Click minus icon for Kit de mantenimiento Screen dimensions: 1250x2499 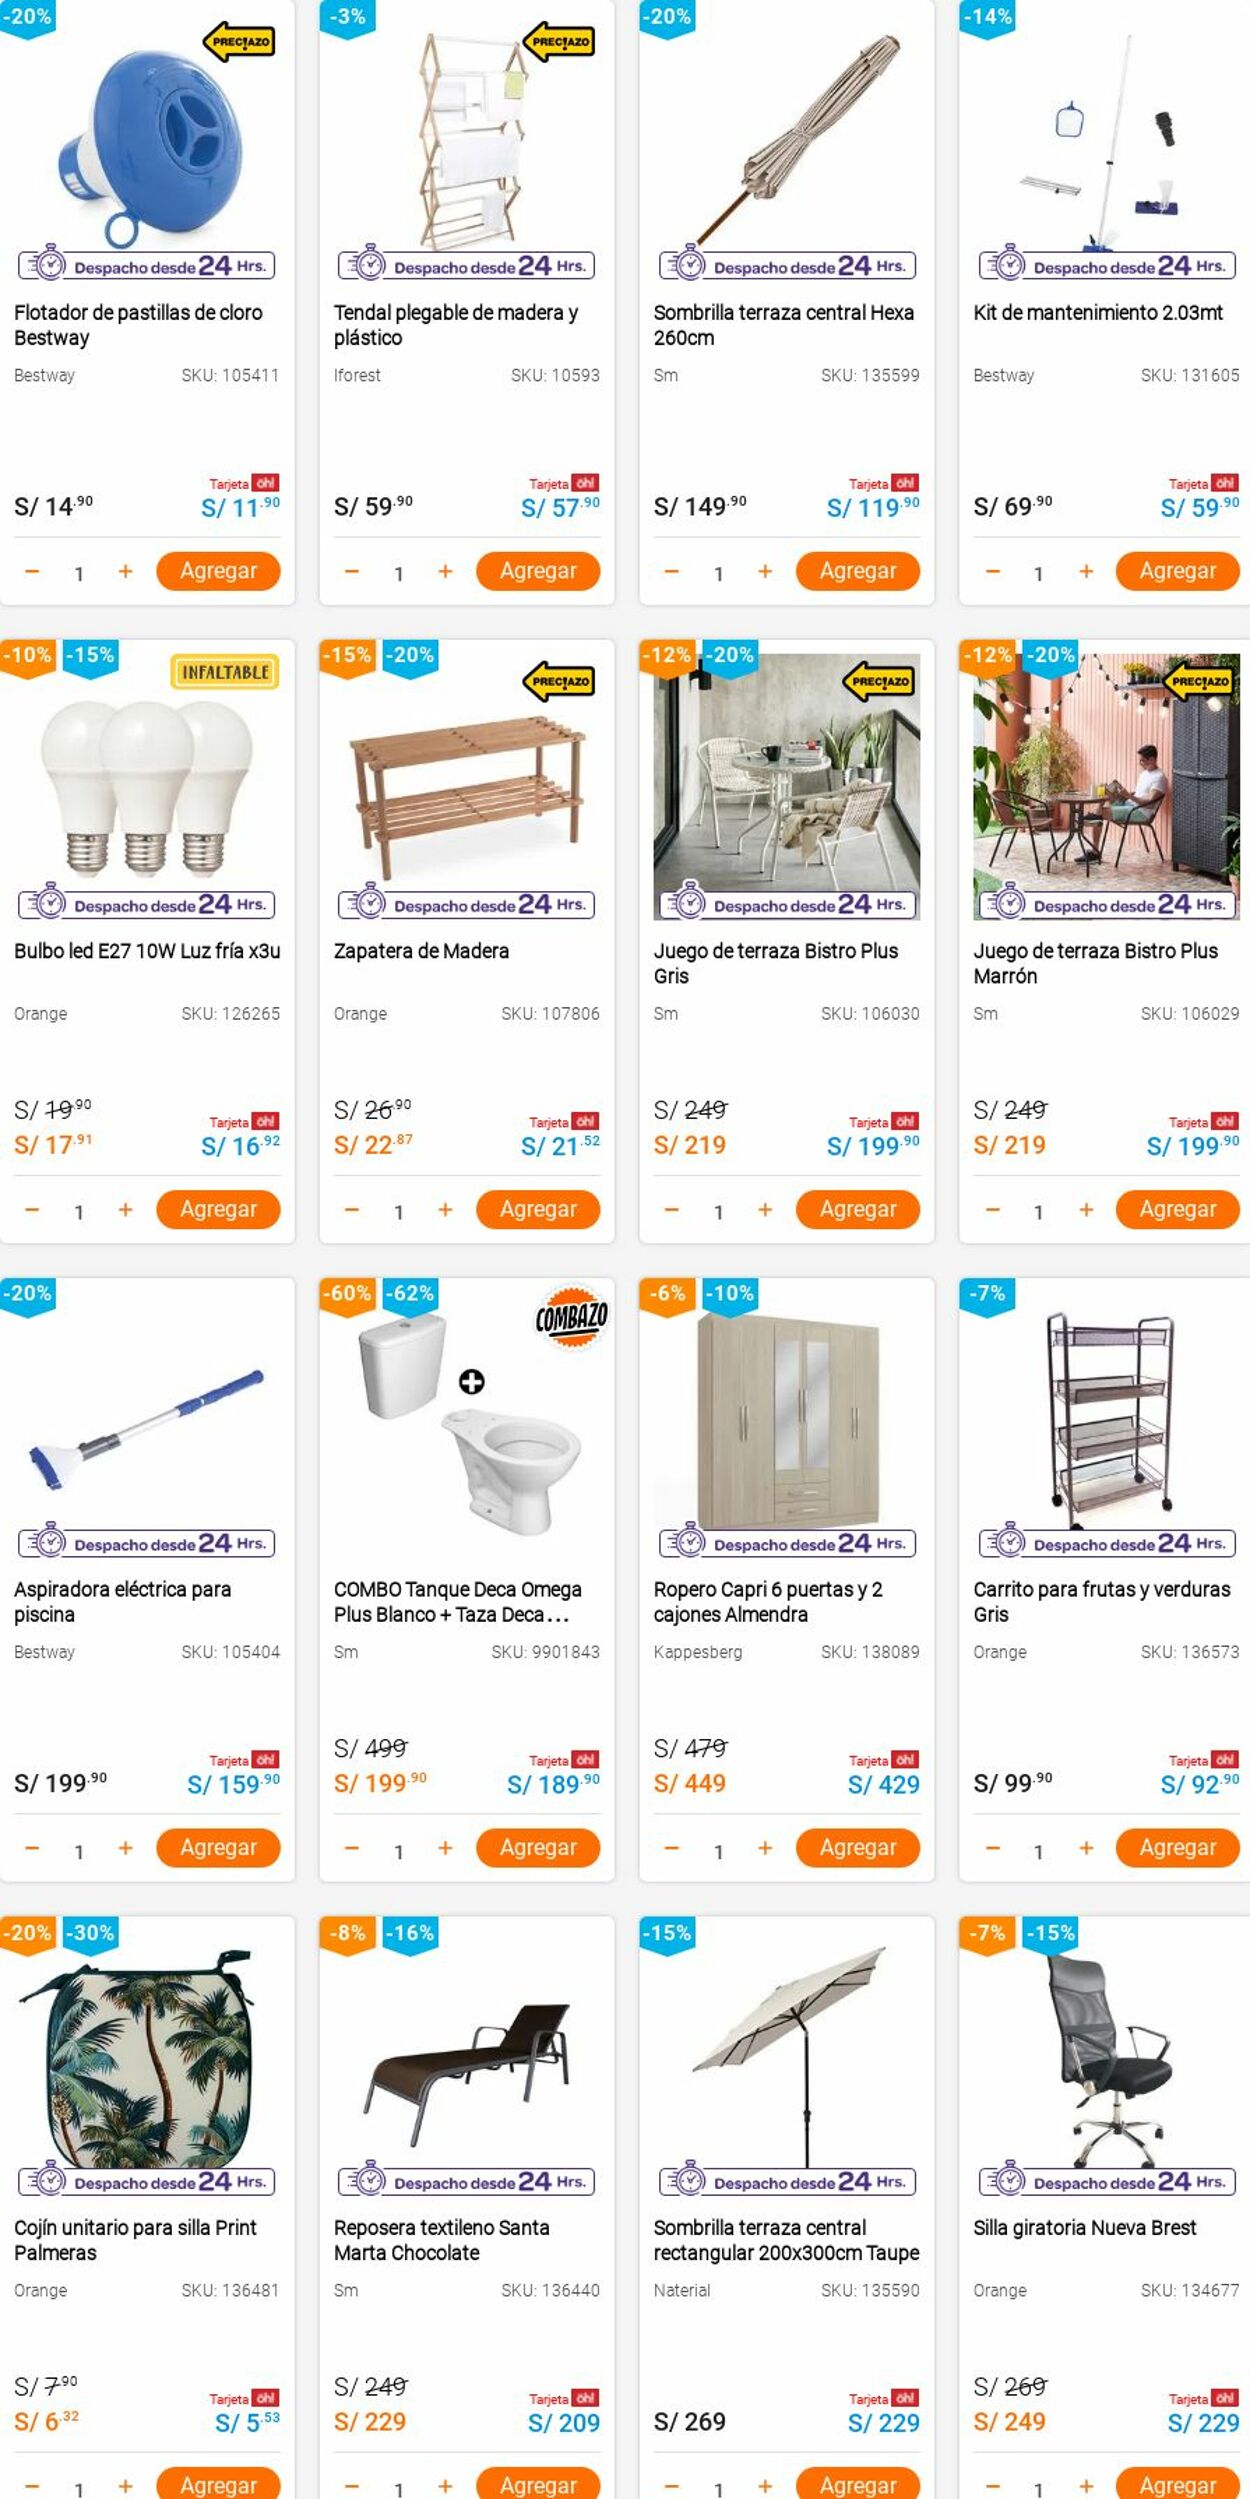click(x=992, y=572)
